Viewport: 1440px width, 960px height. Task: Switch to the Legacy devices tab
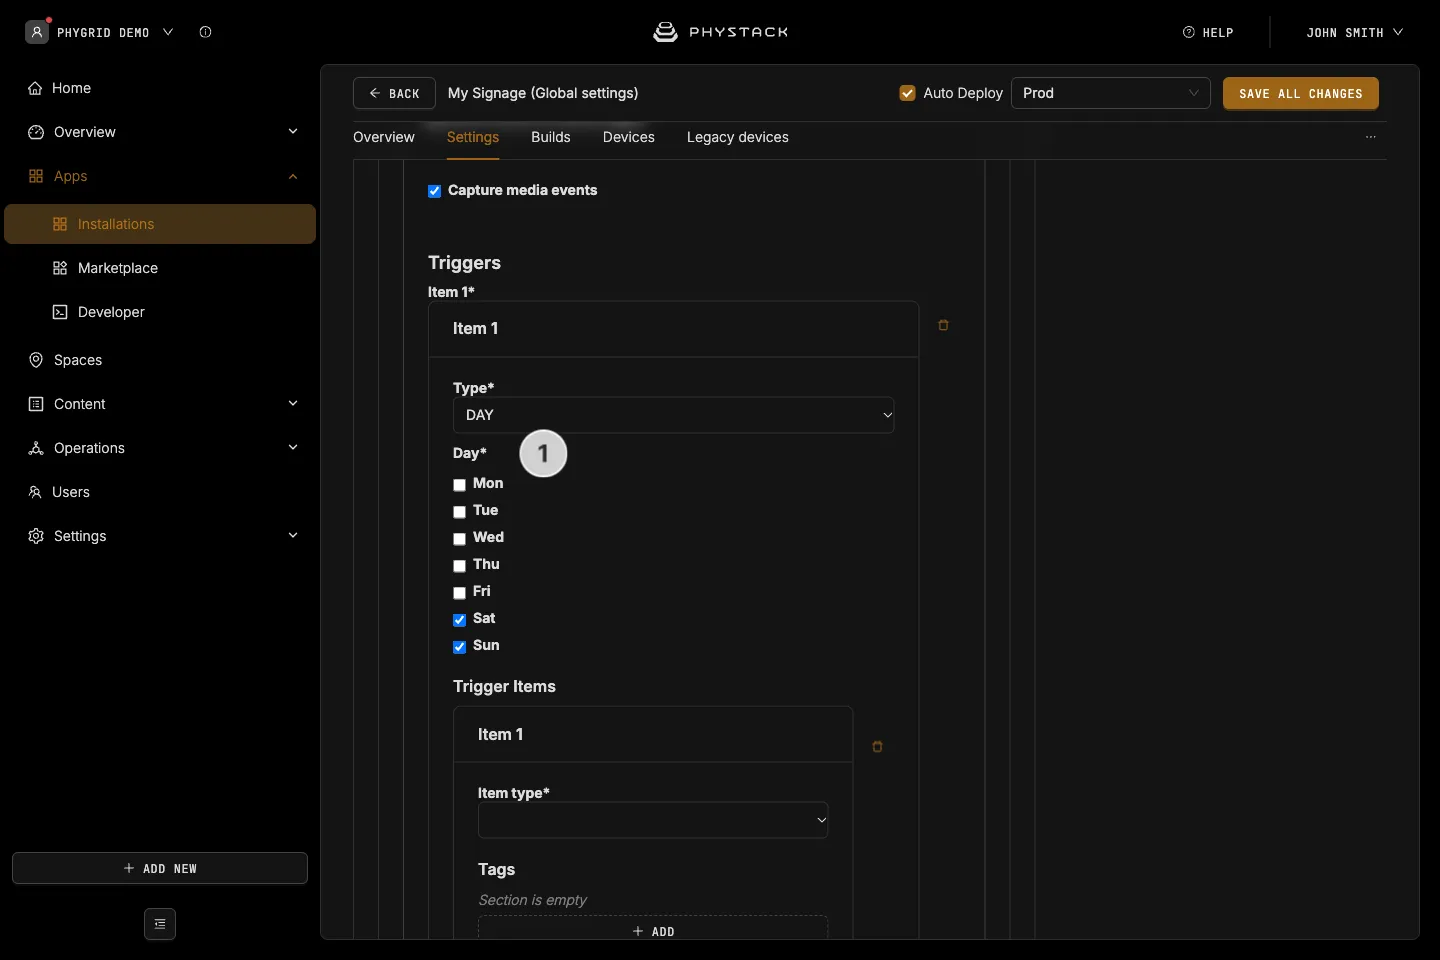tap(738, 137)
